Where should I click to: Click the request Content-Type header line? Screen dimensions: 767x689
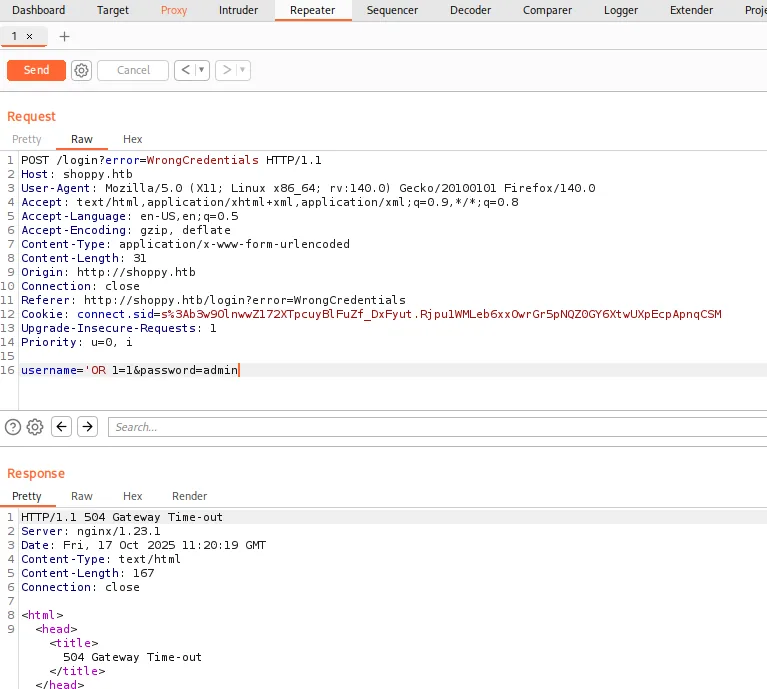coord(185,244)
